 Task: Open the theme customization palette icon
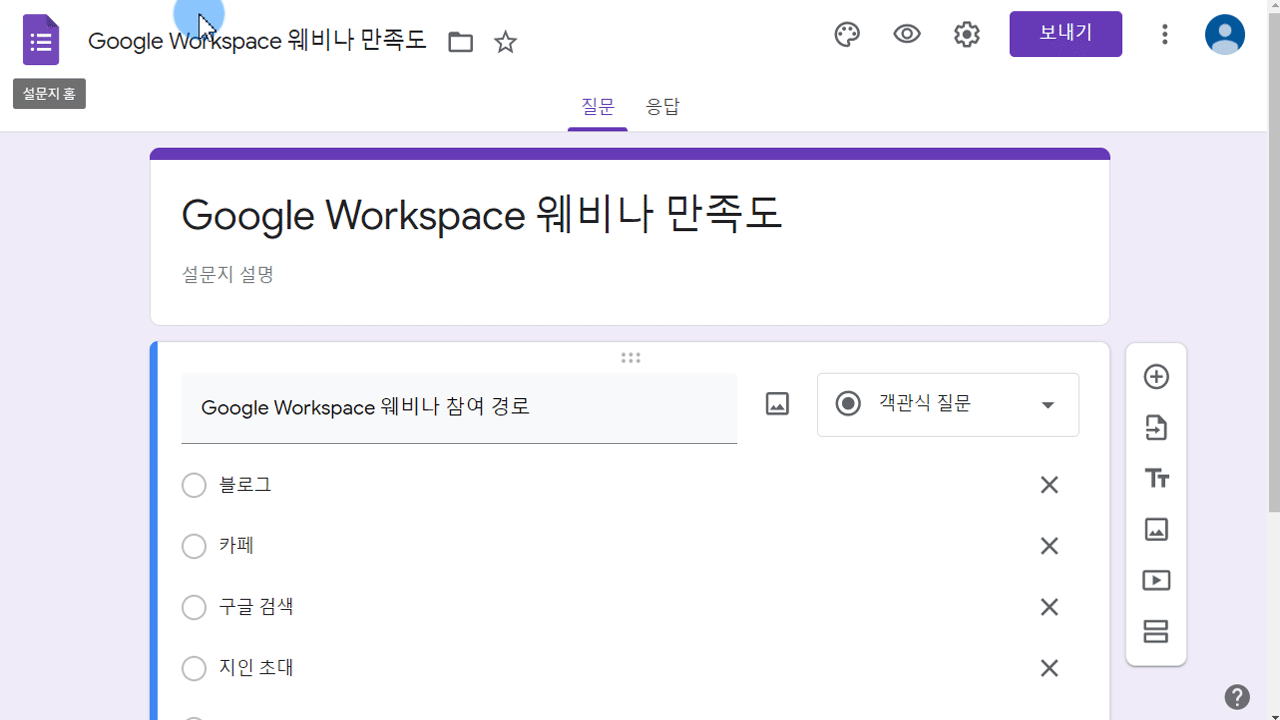[847, 35]
